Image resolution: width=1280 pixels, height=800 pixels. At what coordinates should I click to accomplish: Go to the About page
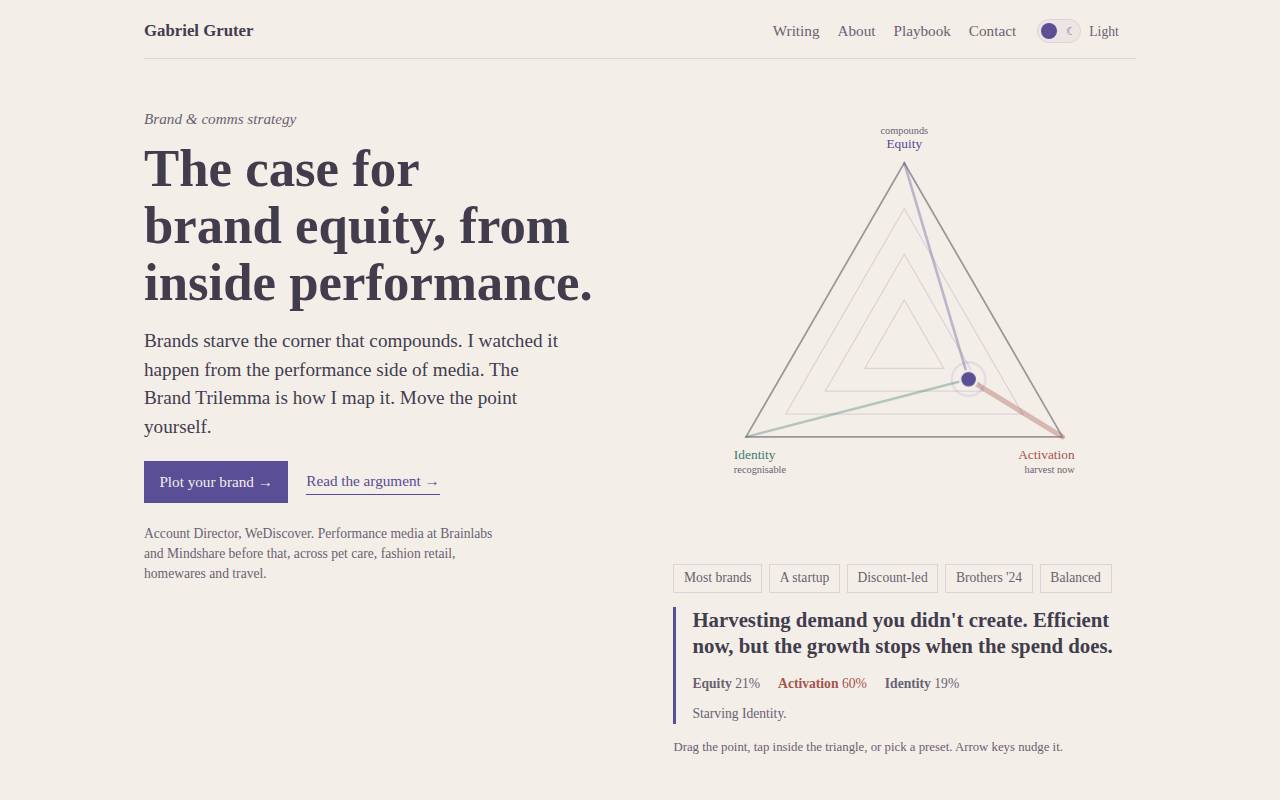pos(856,31)
